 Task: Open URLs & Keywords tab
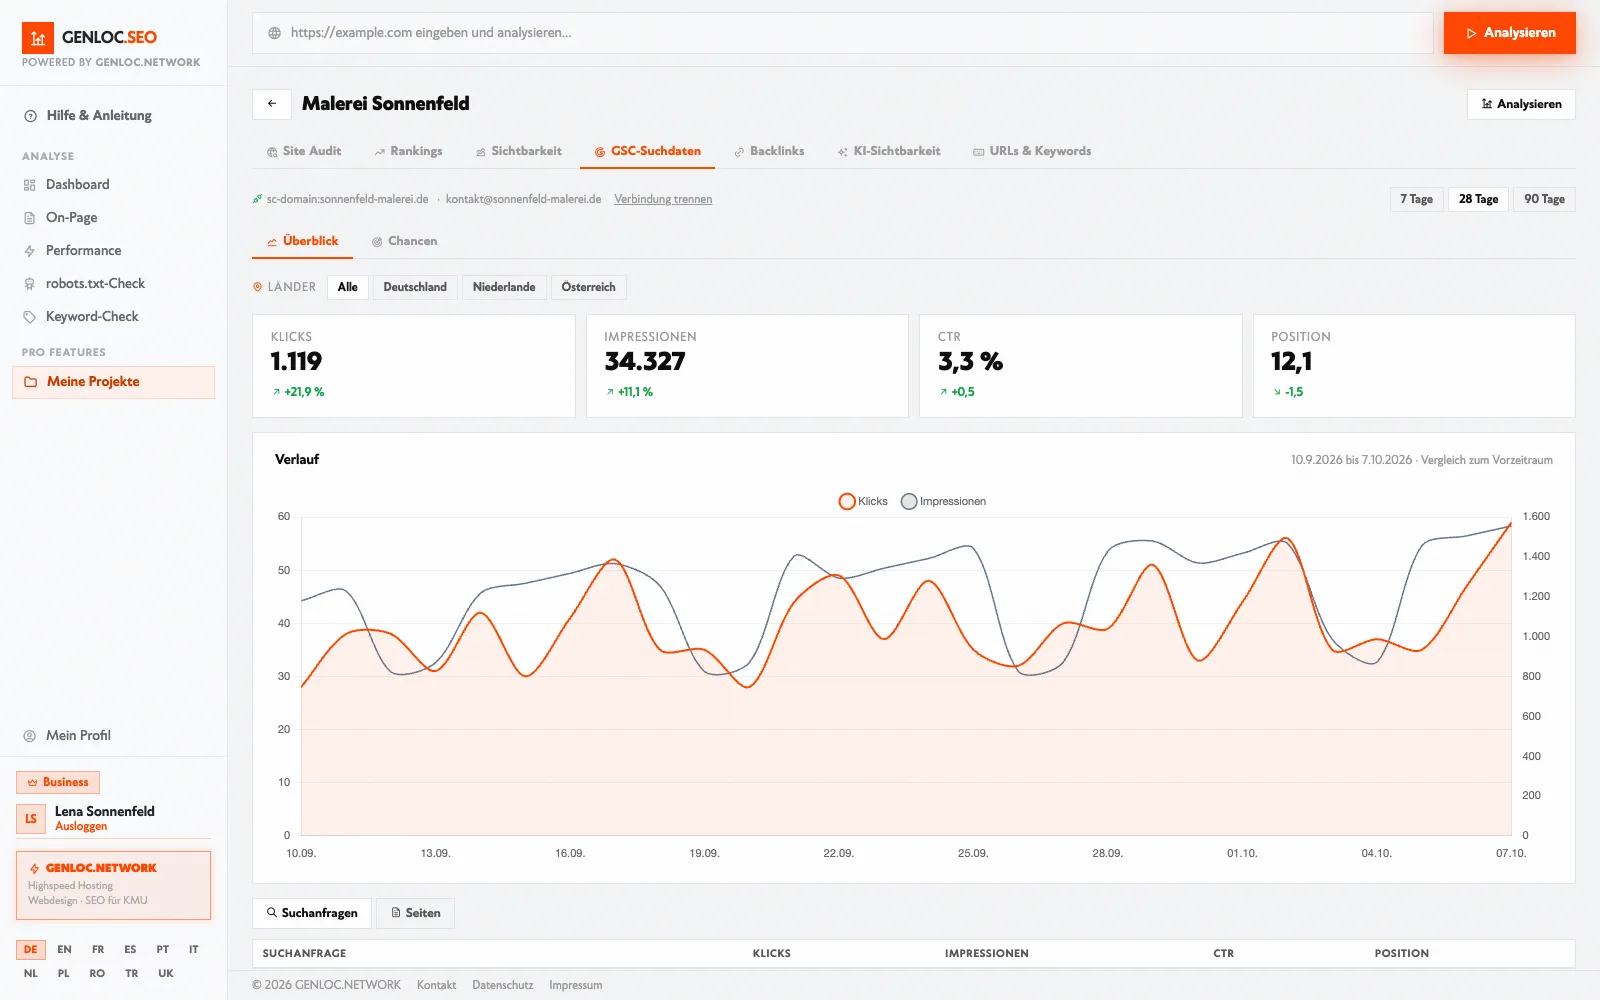coord(1032,152)
